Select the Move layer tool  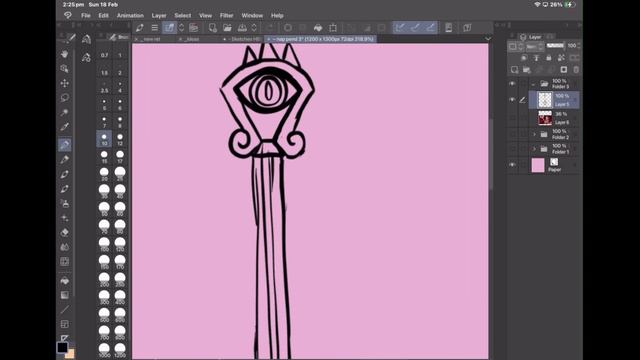click(64, 83)
